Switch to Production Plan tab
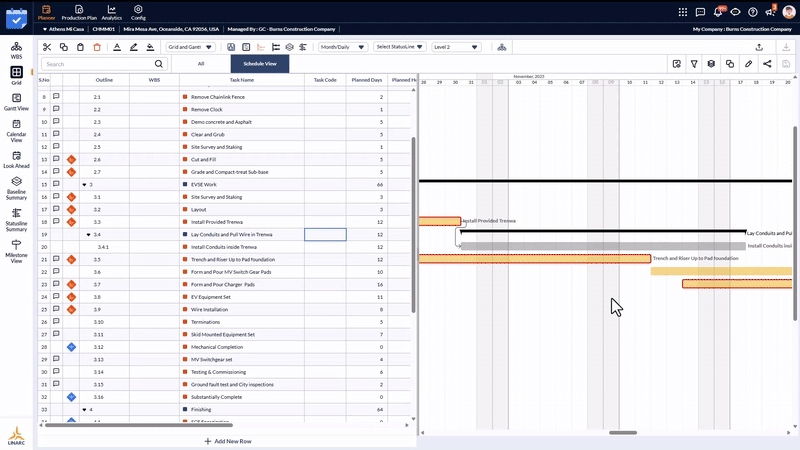Image resolution: width=800 pixels, height=450 pixels. pyautogui.click(x=79, y=12)
